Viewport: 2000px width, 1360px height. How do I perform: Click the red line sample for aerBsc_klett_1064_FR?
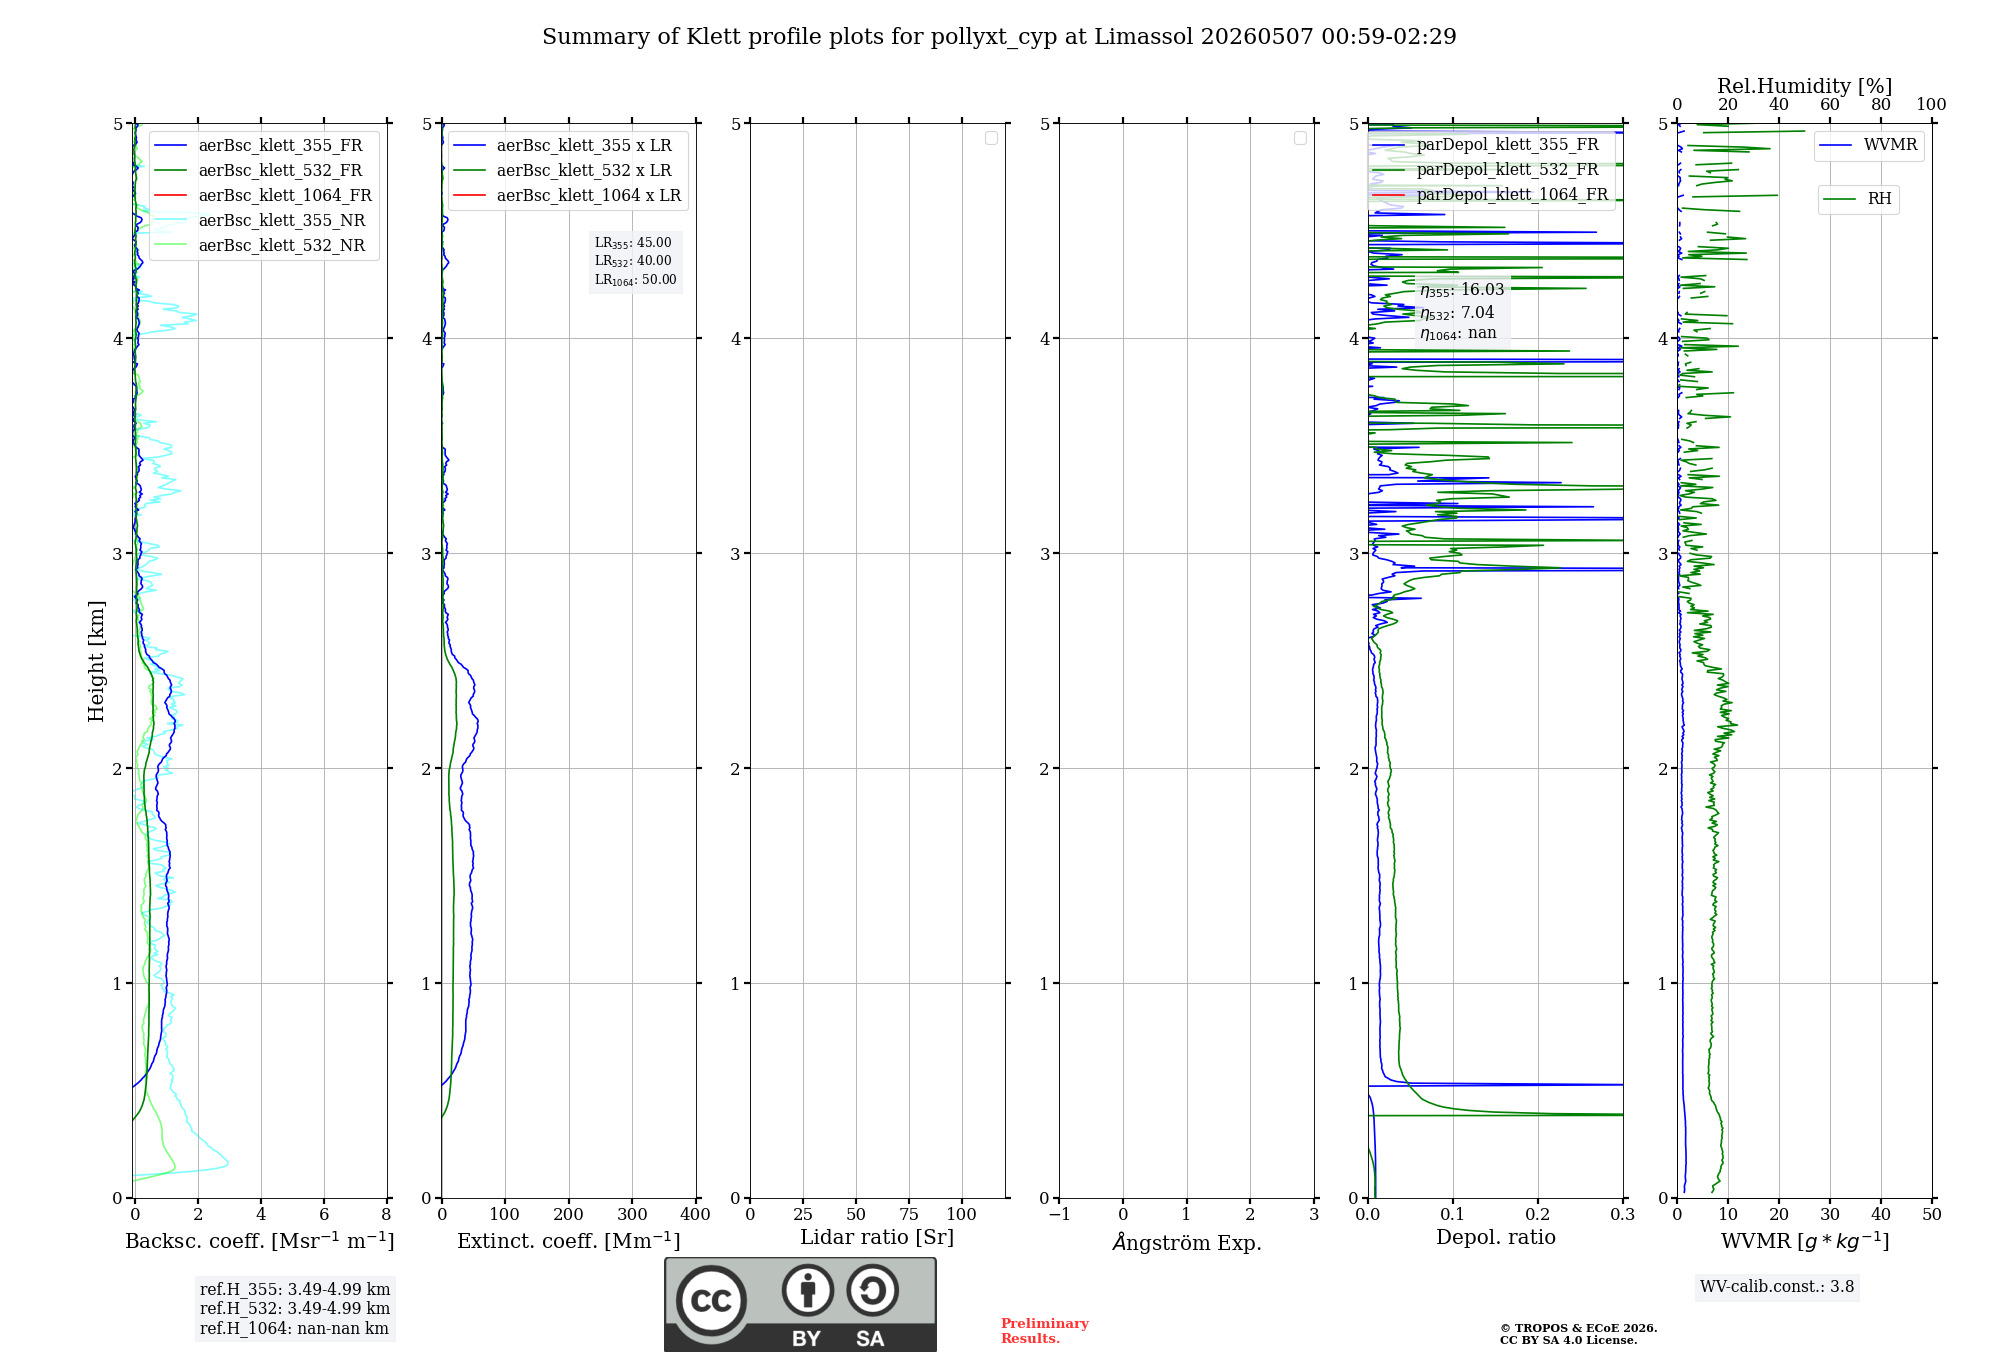pyautogui.click(x=171, y=196)
